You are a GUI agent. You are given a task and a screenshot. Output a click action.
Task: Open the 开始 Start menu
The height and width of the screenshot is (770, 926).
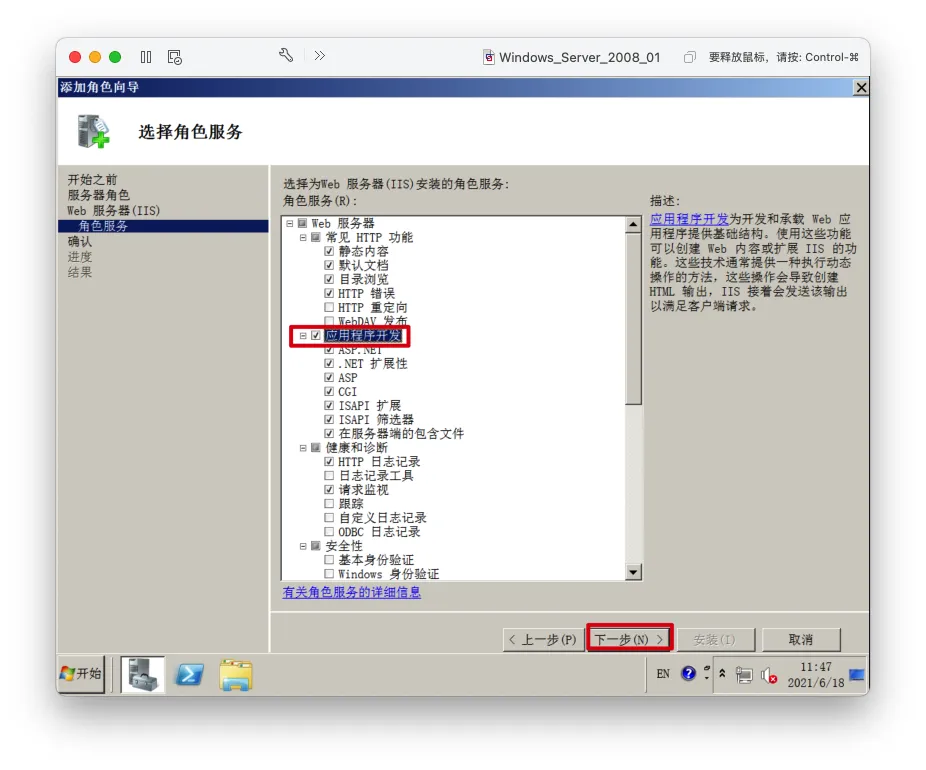tap(81, 674)
